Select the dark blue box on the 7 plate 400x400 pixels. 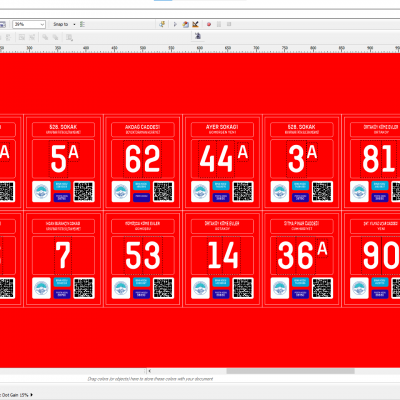(62, 294)
